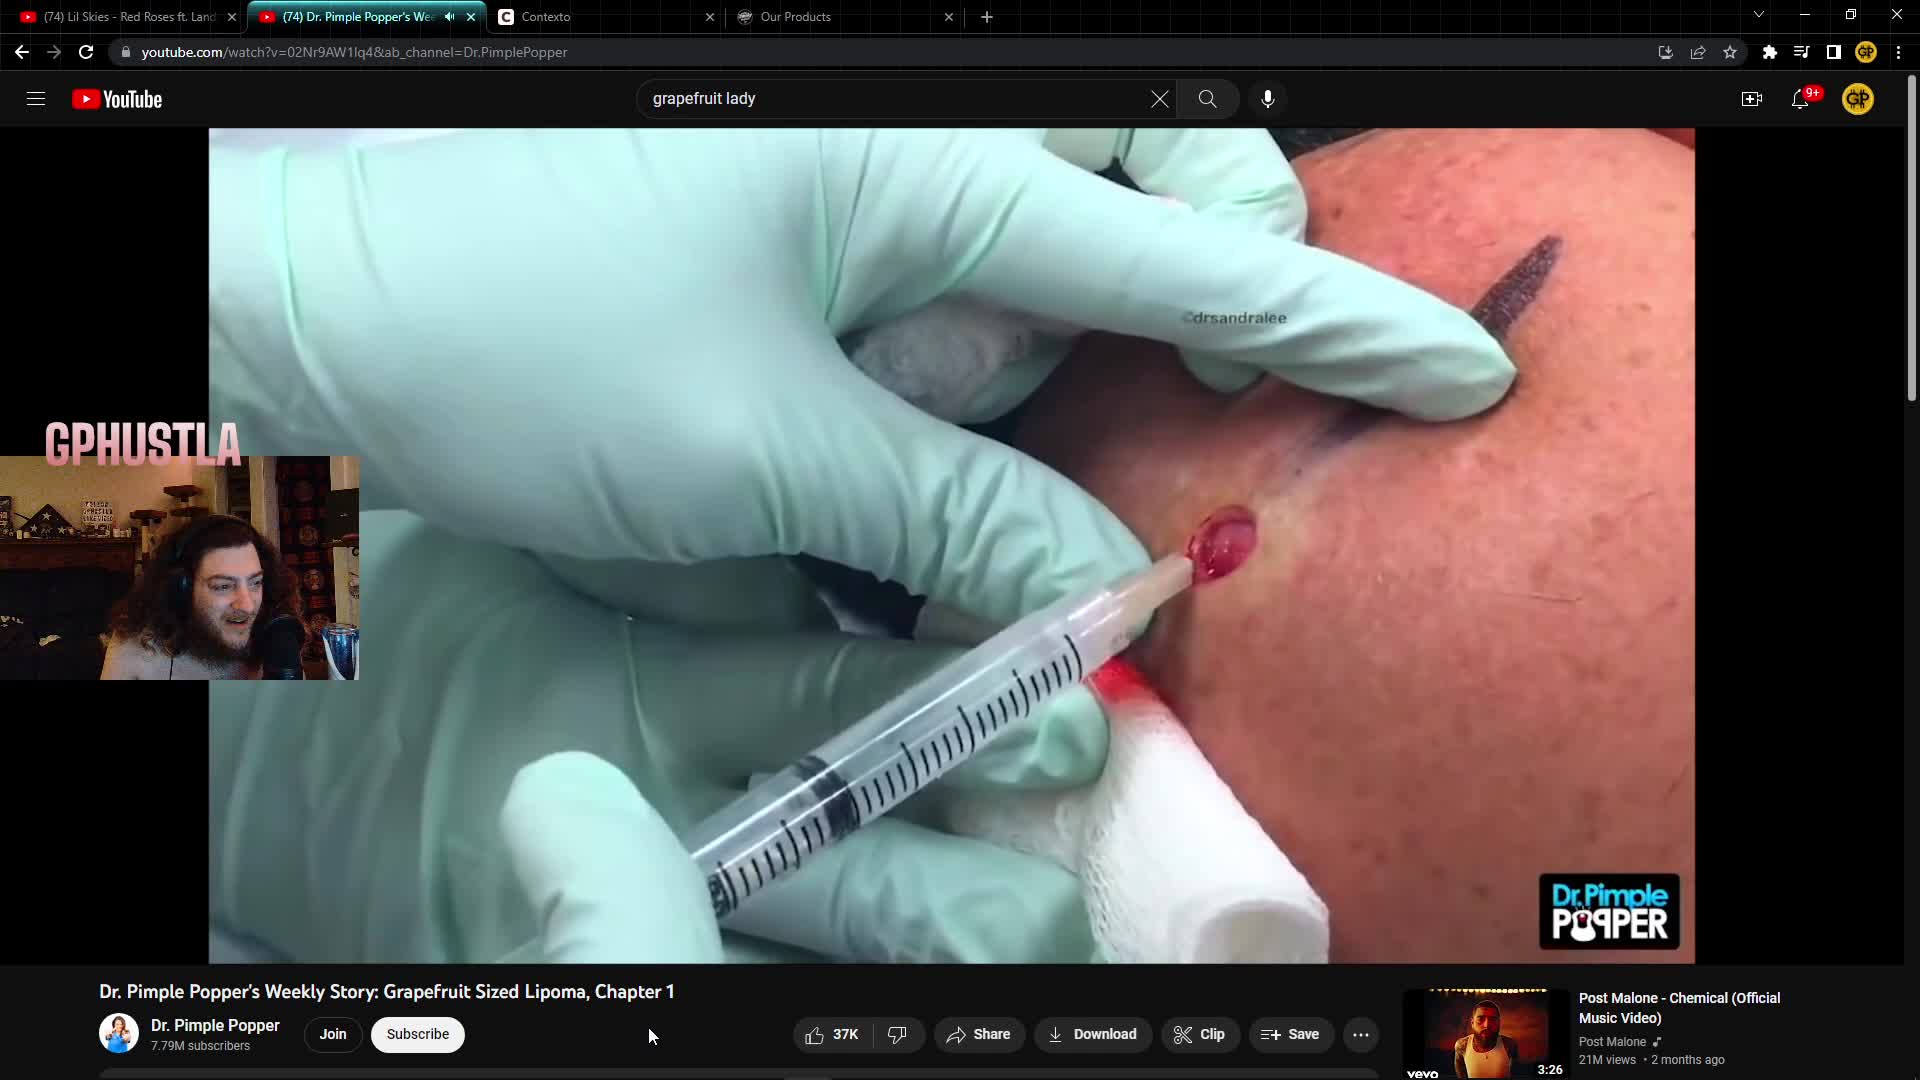The image size is (1920, 1080).
Task: Open the browser side panel icon
Action: 1833,52
